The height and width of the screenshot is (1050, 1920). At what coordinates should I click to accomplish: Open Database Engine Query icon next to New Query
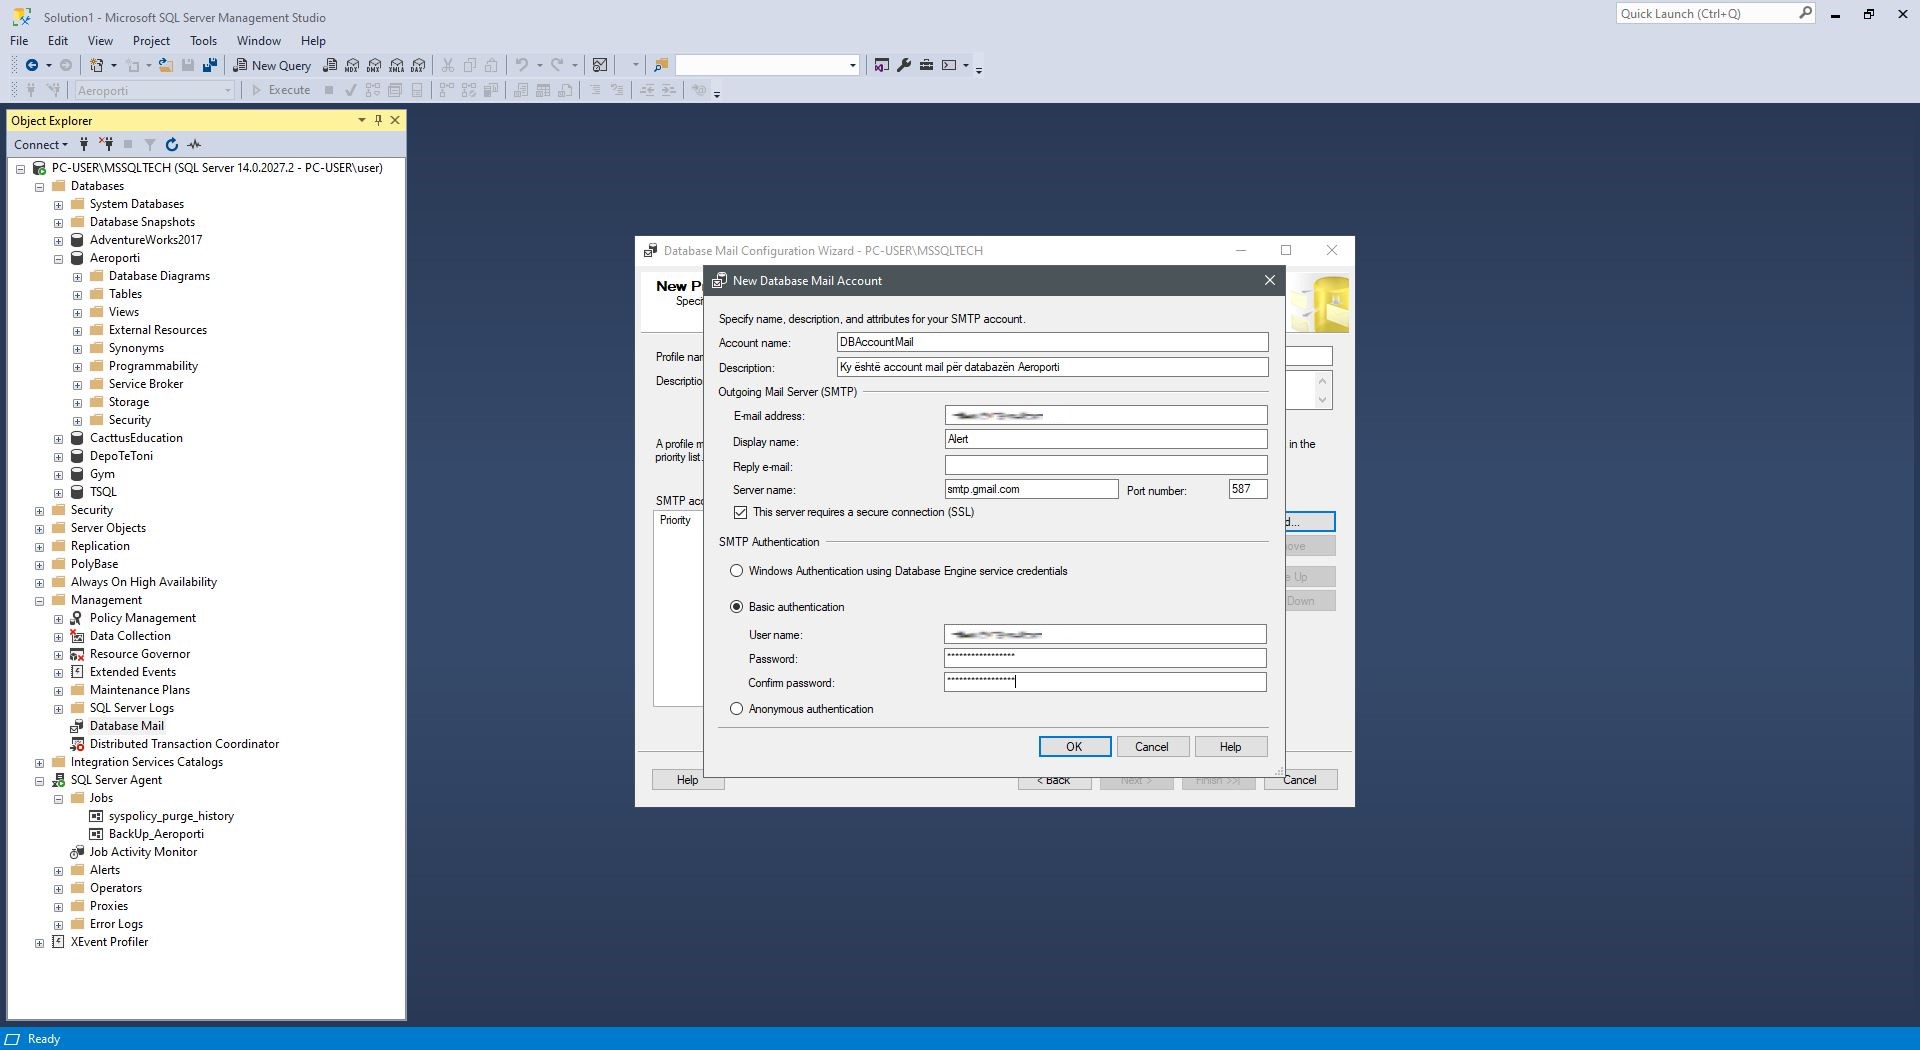330,65
